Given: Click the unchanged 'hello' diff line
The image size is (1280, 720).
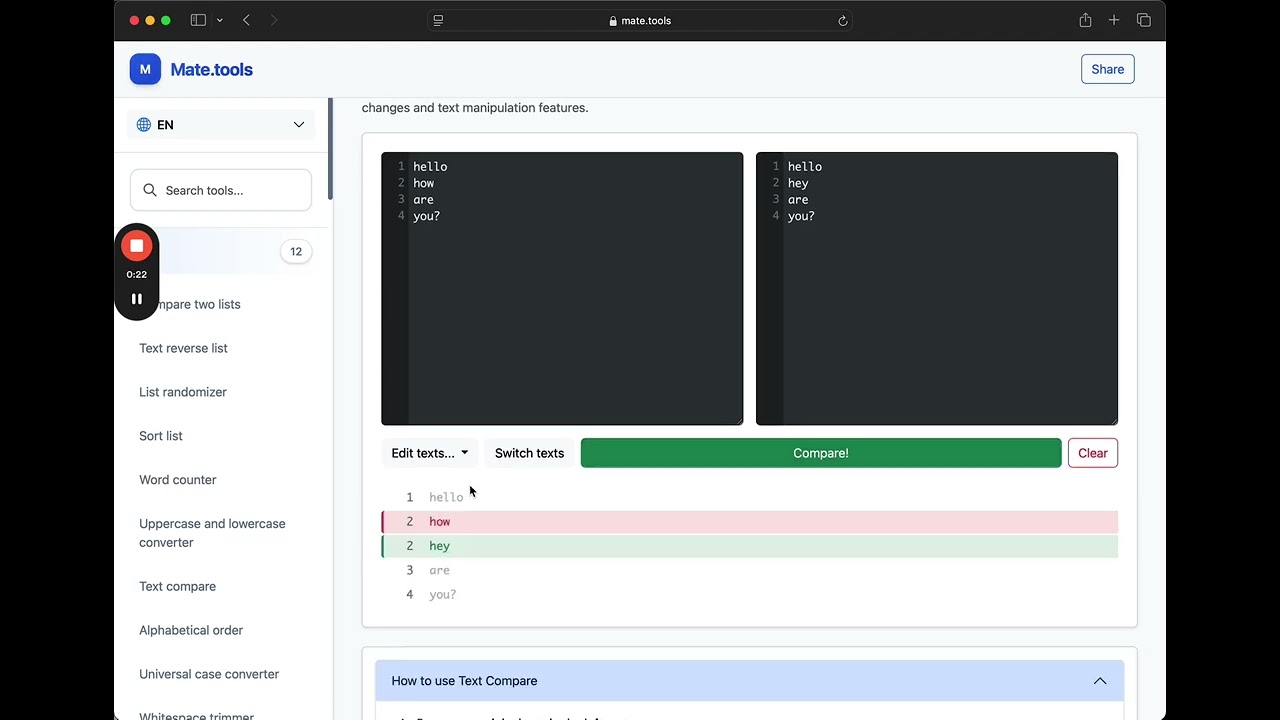Looking at the screenshot, I should tap(750, 497).
